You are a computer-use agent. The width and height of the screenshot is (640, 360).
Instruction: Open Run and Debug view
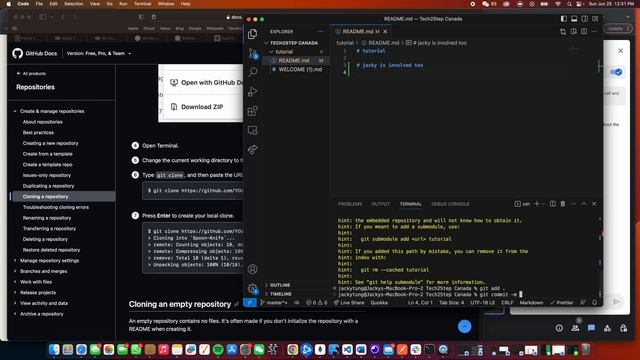coord(253,91)
